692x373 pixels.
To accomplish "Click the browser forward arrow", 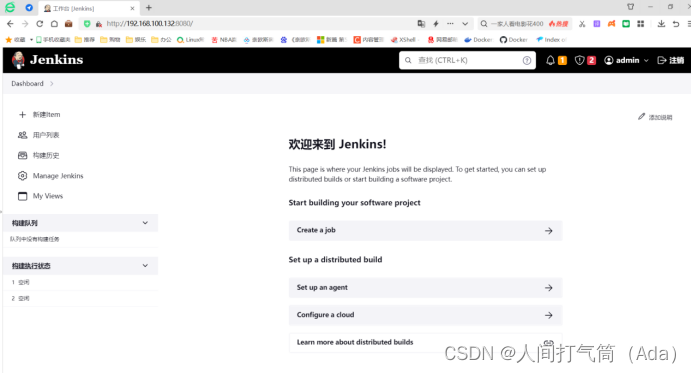I will 25,24.
